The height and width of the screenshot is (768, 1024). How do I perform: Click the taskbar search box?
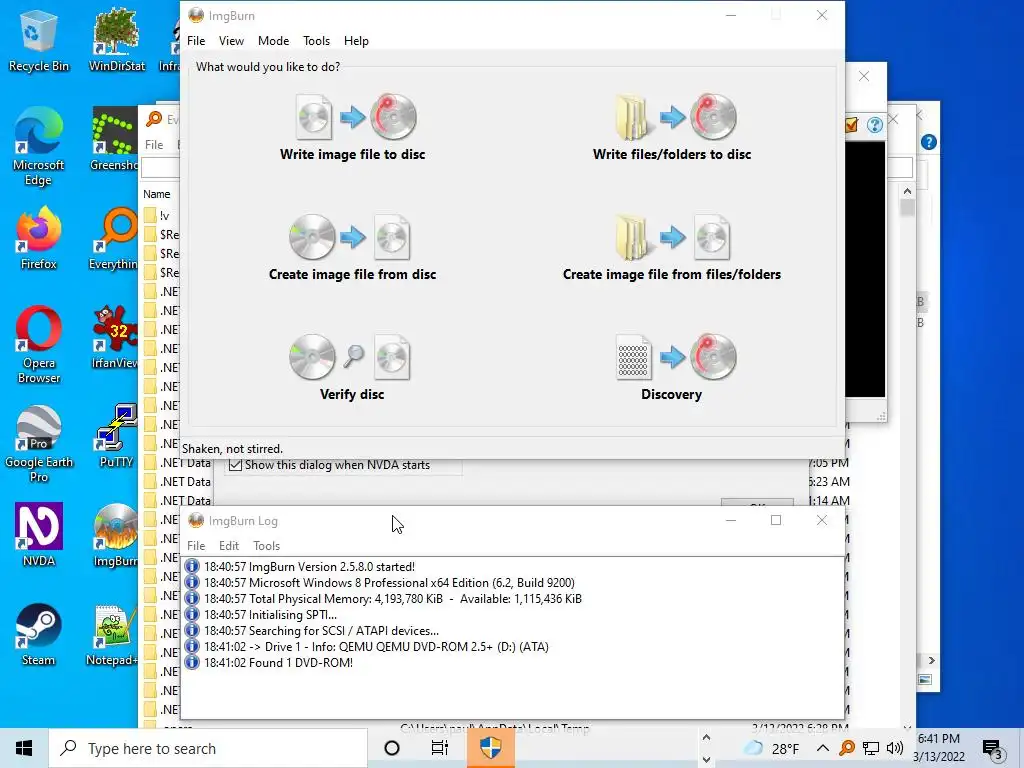208,748
